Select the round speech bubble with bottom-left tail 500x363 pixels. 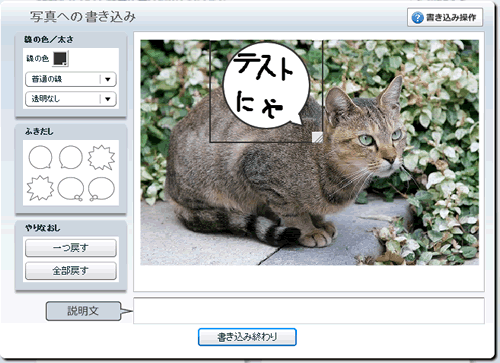[x=71, y=157]
